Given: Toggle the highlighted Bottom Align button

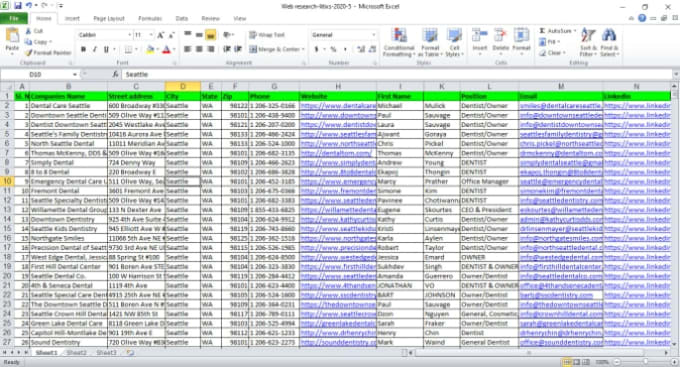Looking at the screenshot, I should click(210, 35).
